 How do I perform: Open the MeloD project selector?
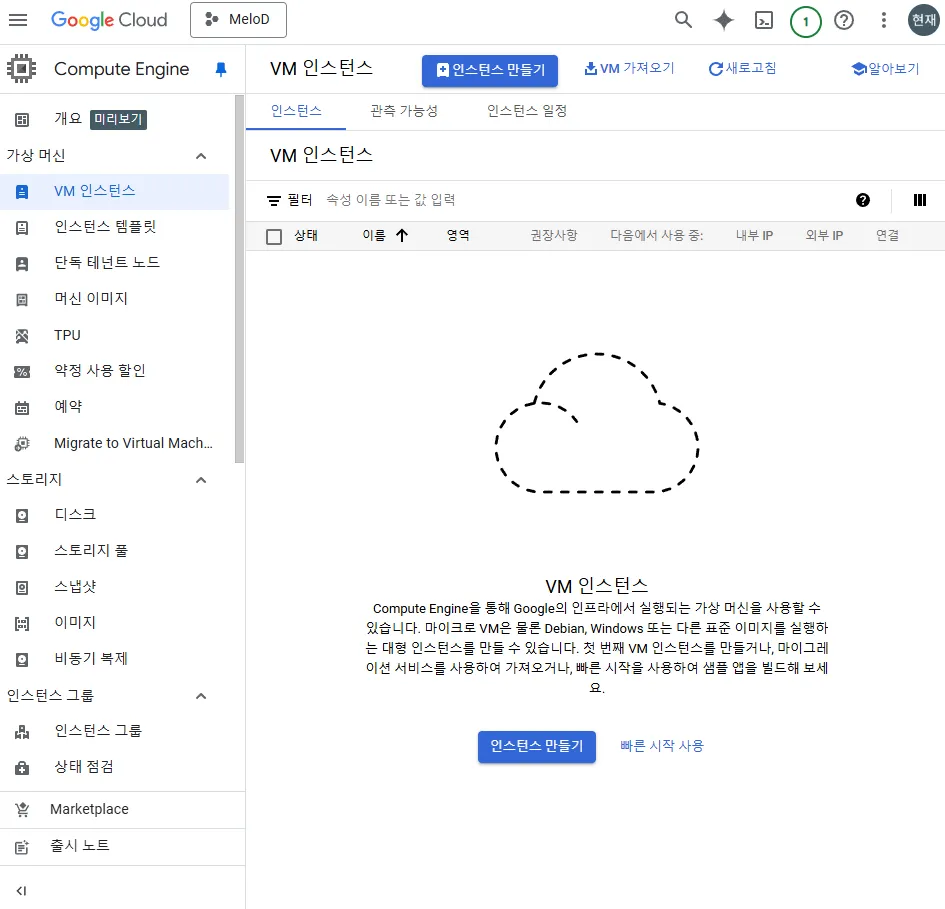(x=238, y=20)
